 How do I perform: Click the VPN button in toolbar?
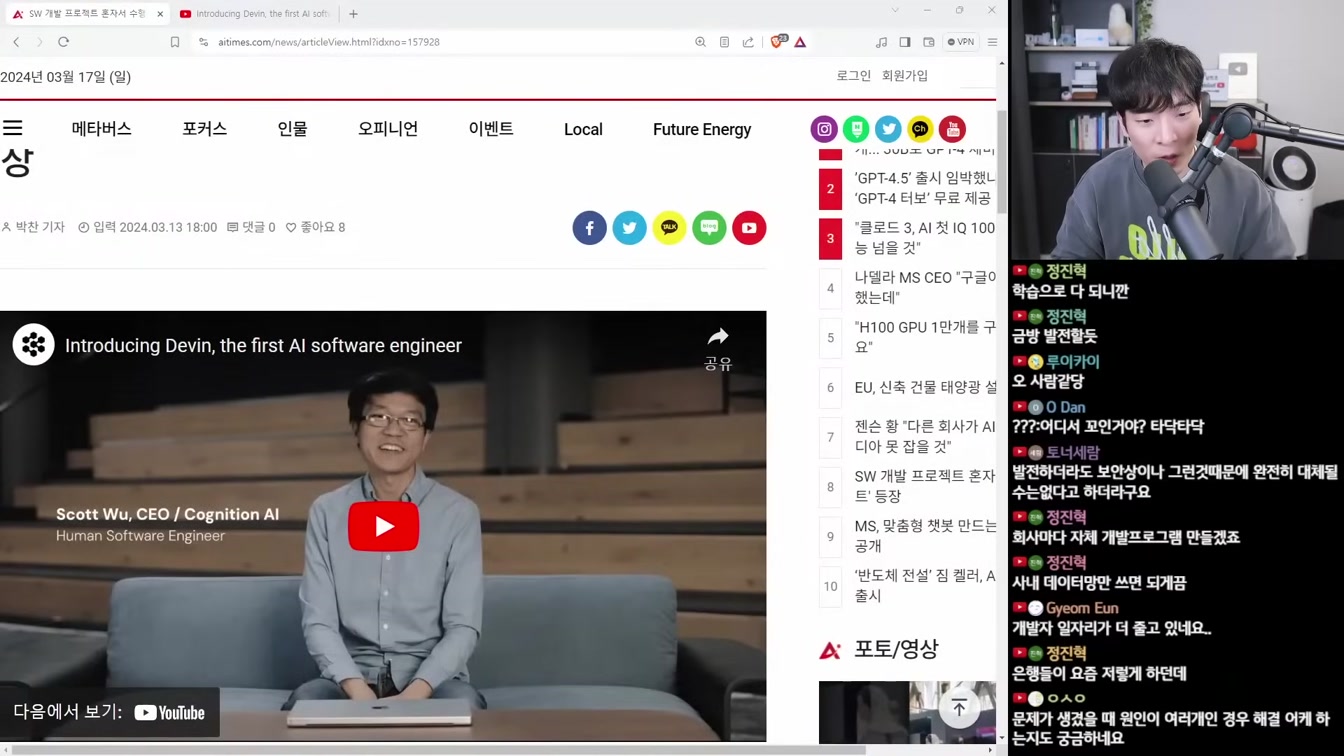click(x=961, y=42)
